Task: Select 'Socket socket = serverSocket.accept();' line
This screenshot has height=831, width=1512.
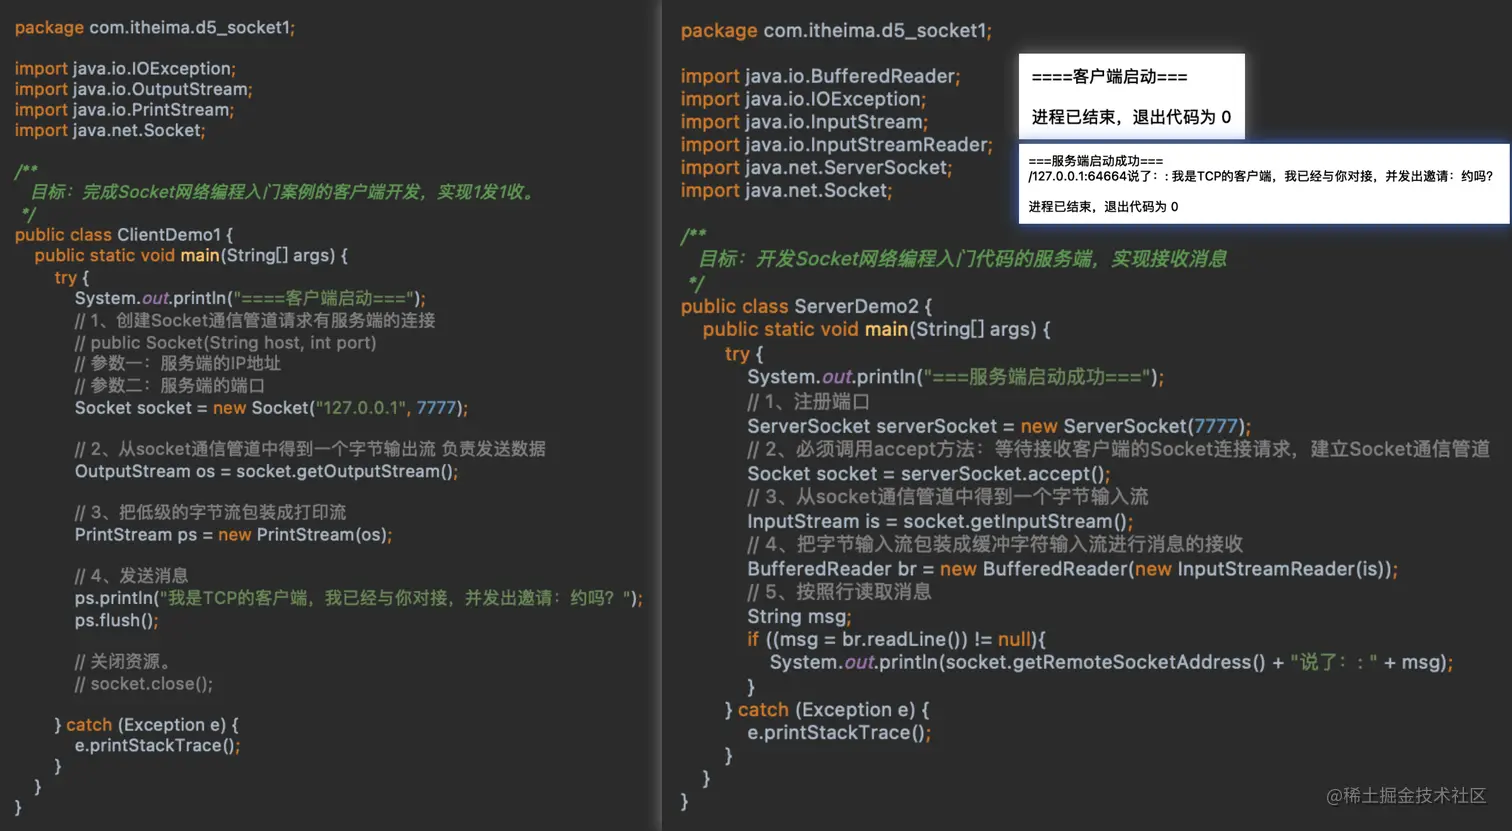Action: pos(928,474)
